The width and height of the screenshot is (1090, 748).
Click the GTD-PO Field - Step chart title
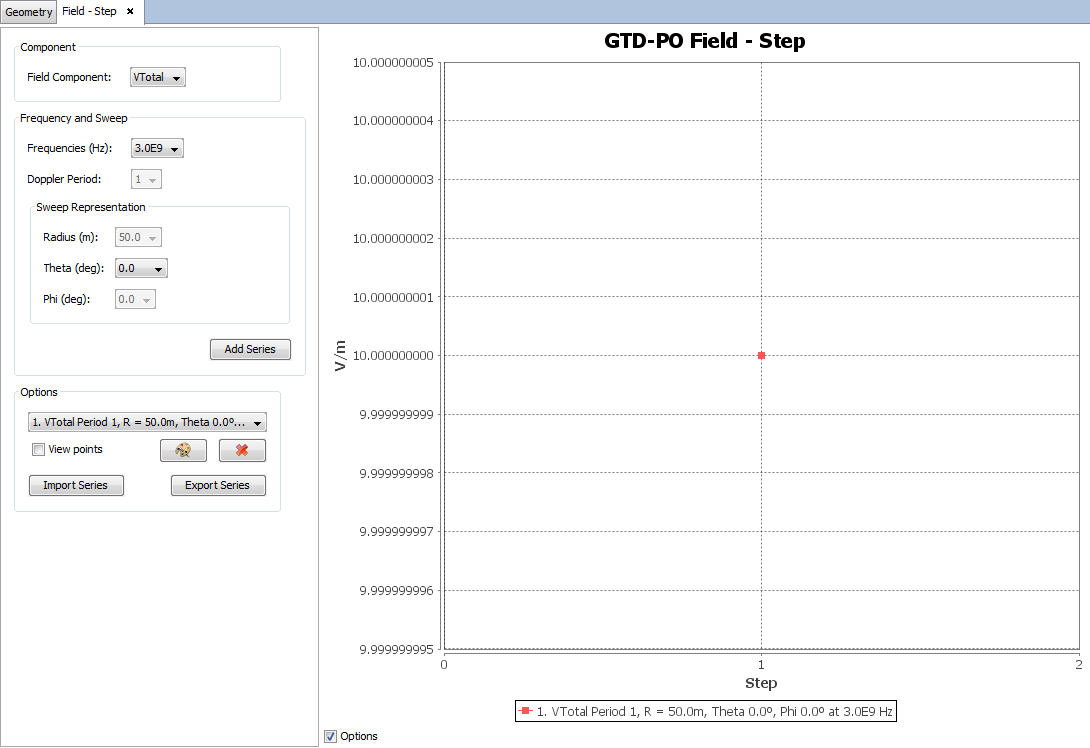point(704,41)
